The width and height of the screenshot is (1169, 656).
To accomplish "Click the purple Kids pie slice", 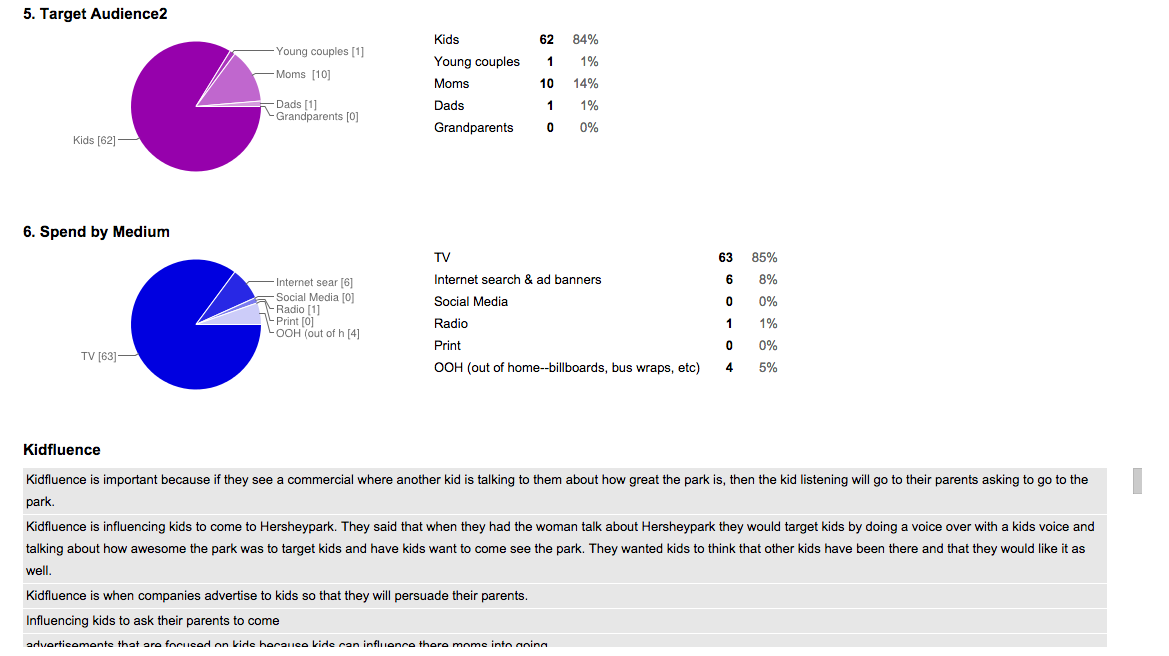I will pos(175,120).
